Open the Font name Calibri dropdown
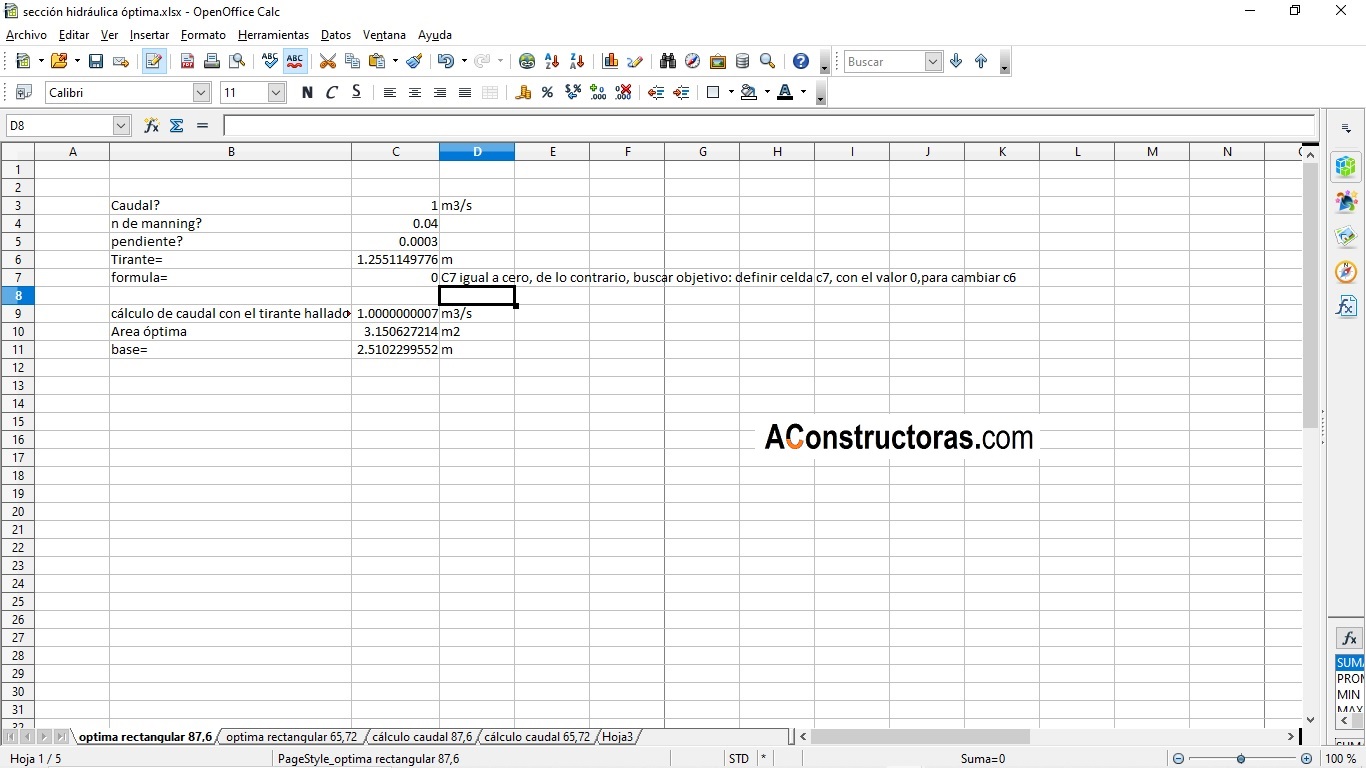The image size is (1366, 768). (x=201, y=93)
